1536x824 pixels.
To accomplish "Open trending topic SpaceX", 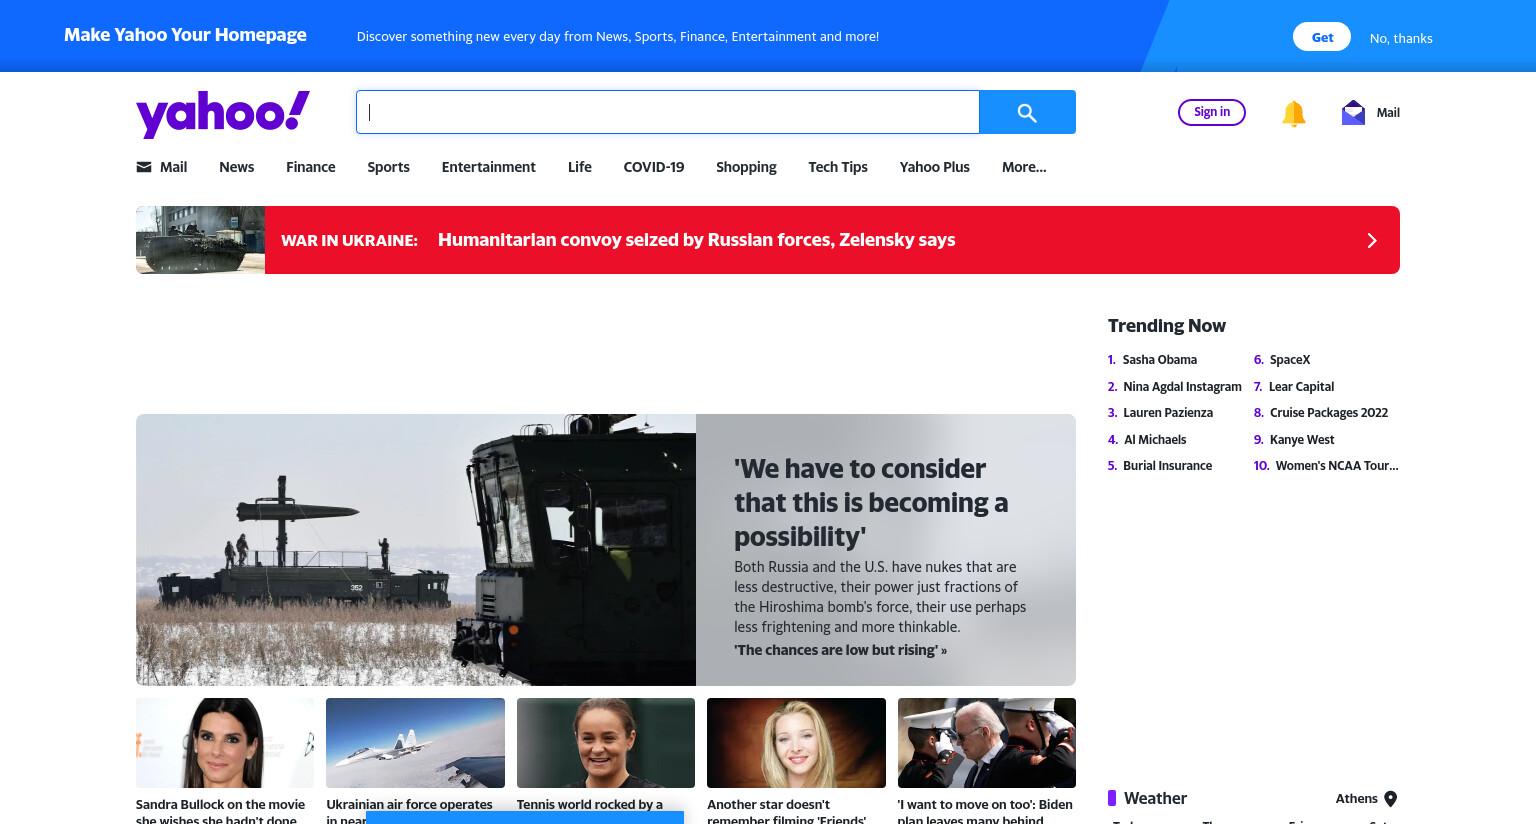I will click(1290, 360).
